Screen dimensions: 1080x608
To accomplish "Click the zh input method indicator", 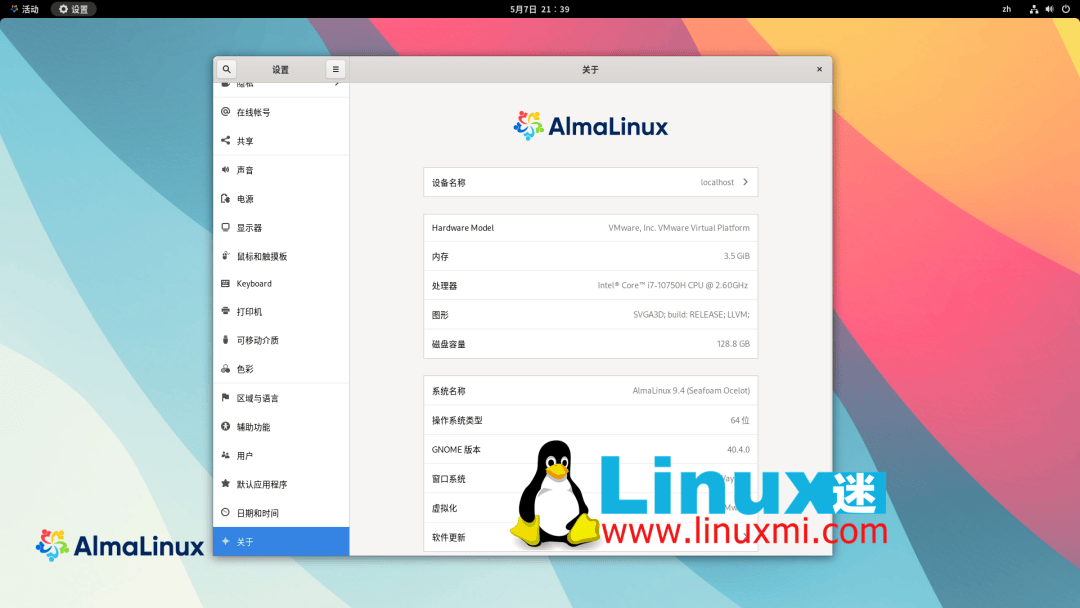I will click(1006, 9).
